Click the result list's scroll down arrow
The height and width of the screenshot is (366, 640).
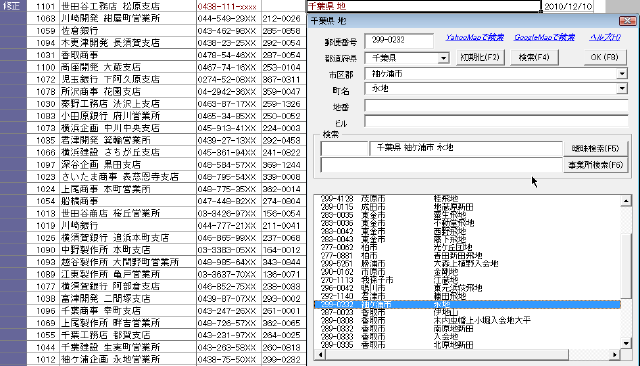pyautogui.click(x=626, y=343)
